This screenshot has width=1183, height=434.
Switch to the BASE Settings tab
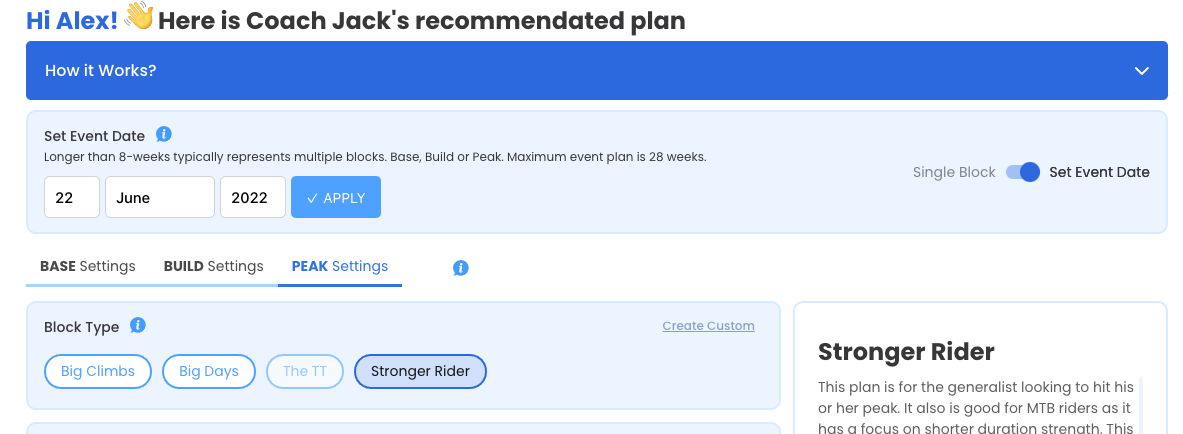[x=88, y=266]
